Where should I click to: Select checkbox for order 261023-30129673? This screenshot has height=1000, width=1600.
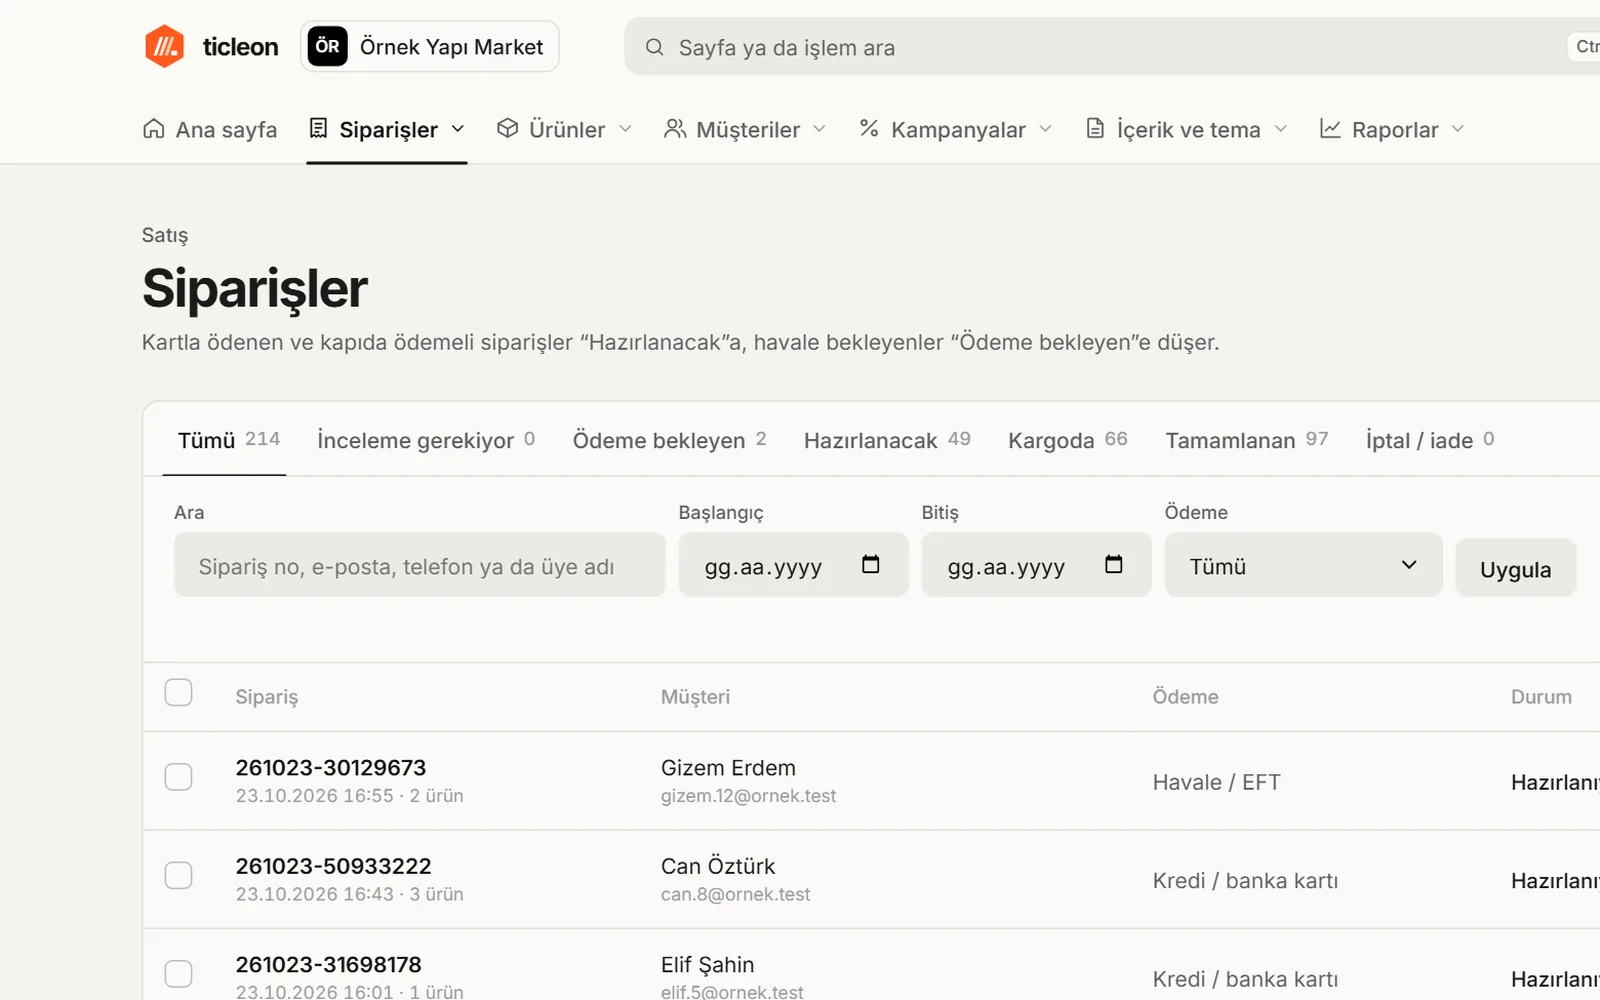(178, 777)
